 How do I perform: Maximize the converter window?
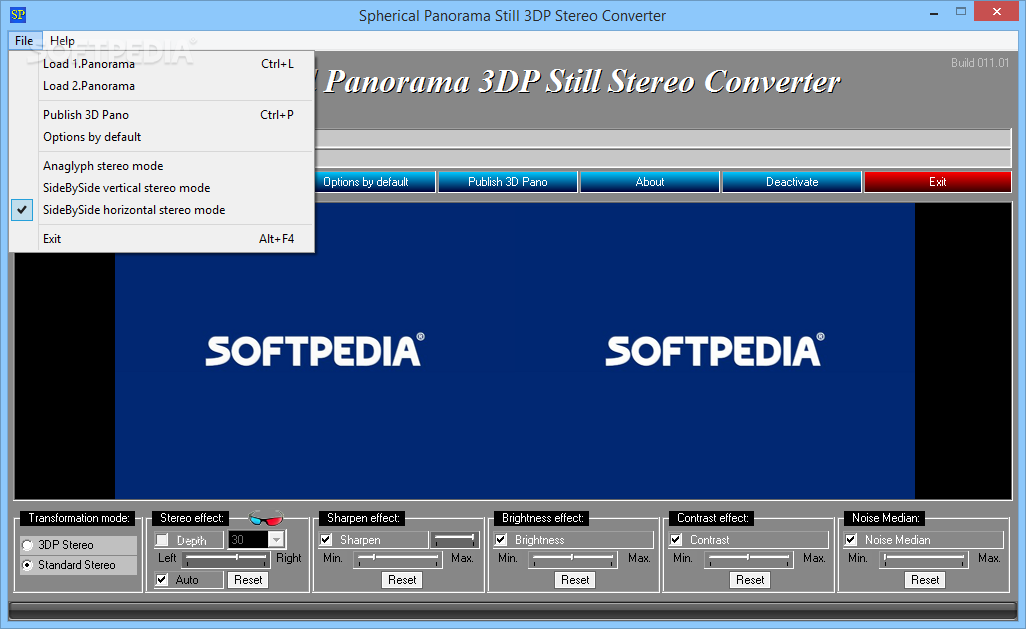[961, 12]
